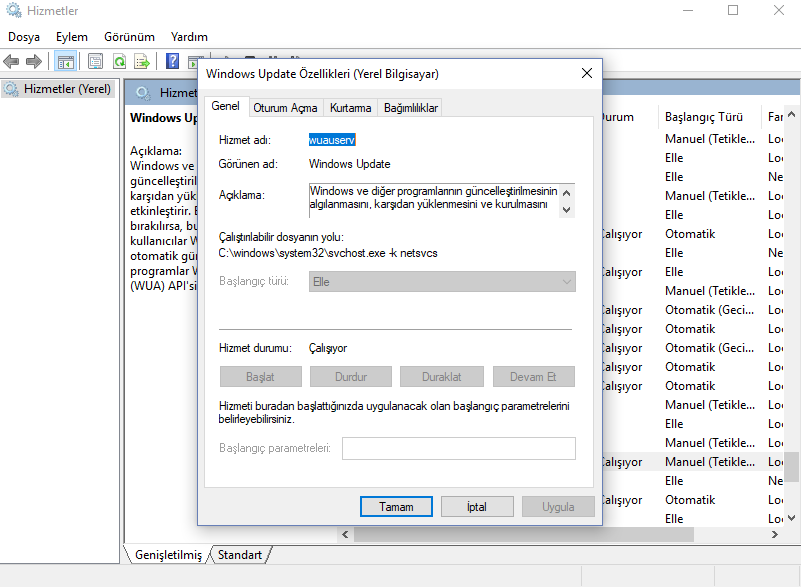Click the horizontal scrollbar left arrow
Image resolution: width=801 pixels, height=587 pixels.
345,534
